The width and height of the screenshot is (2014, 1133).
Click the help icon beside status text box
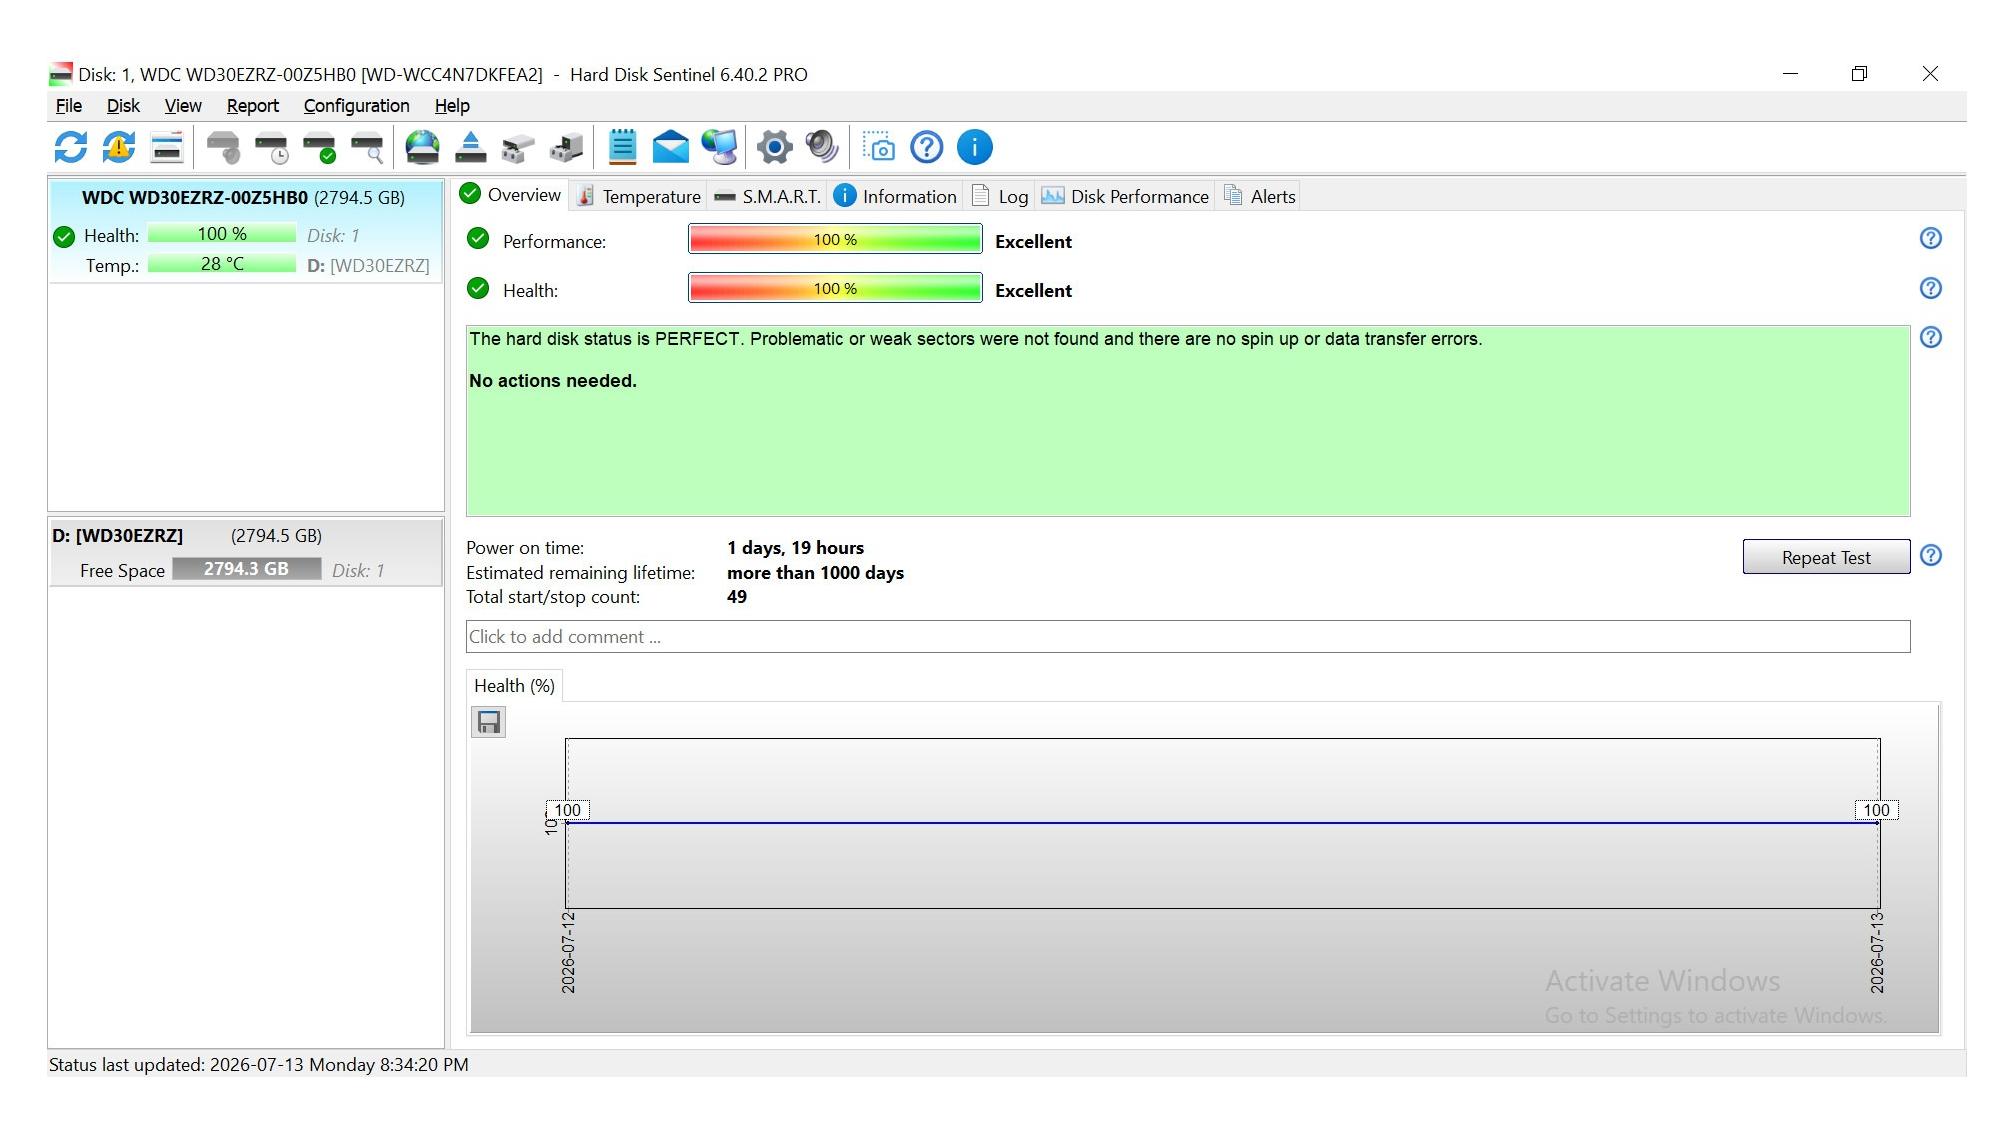[x=1931, y=337]
